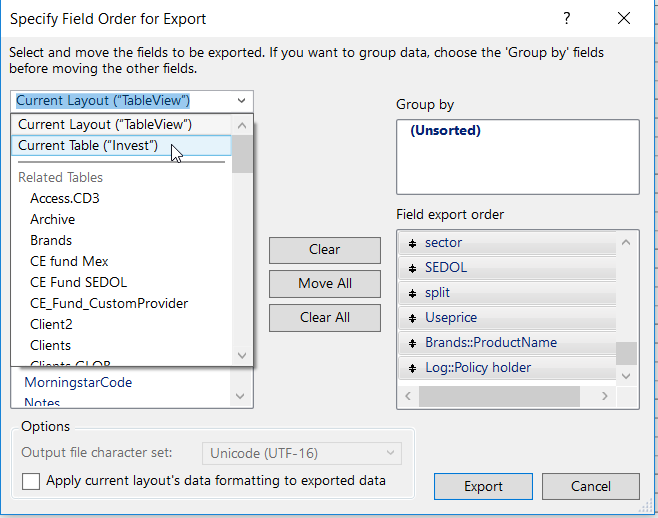The height and width of the screenshot is (518, 658).
Task: Click the reorder handle next to split
Action: pyautogui.click(x=412, y=293)
